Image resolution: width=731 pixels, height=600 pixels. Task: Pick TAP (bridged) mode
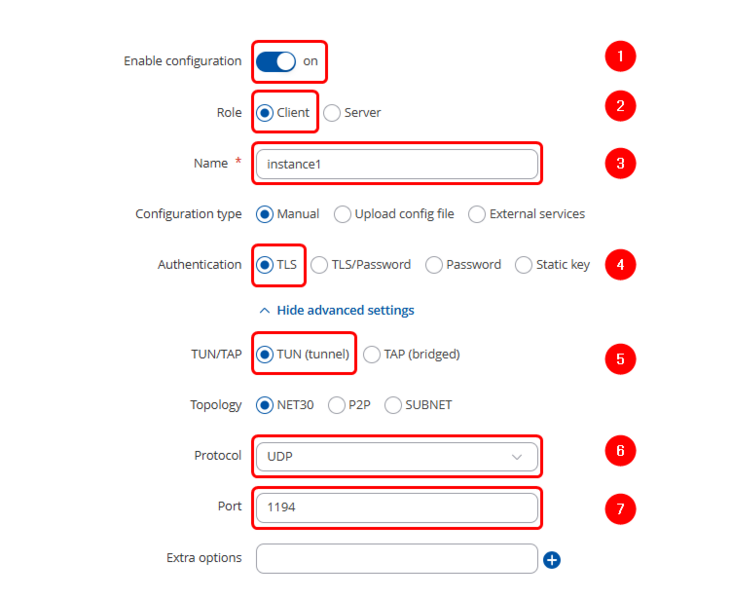[x=371, y=354]
